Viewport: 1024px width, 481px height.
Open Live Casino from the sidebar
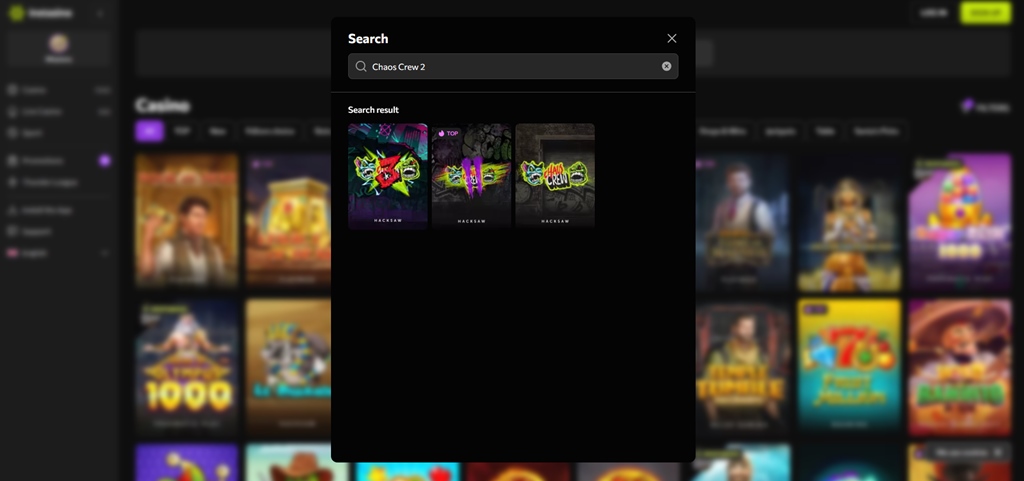[40, 111]
